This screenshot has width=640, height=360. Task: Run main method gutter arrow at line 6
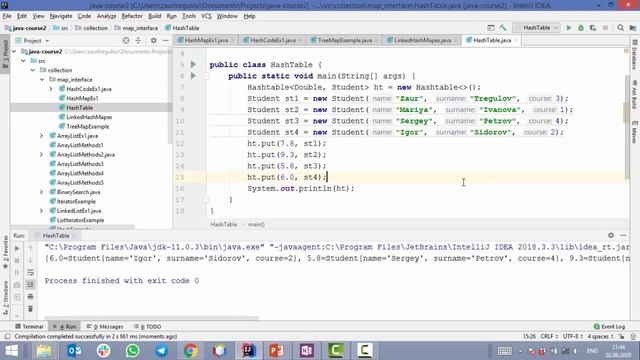tap(193, 76)
